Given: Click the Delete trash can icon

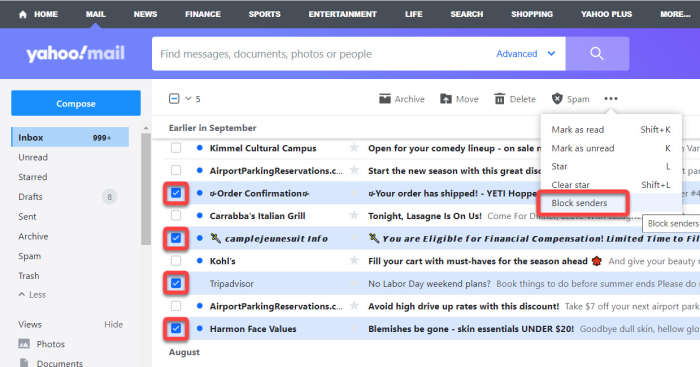Looking at the screenshot, I should (x=500, y=99).
